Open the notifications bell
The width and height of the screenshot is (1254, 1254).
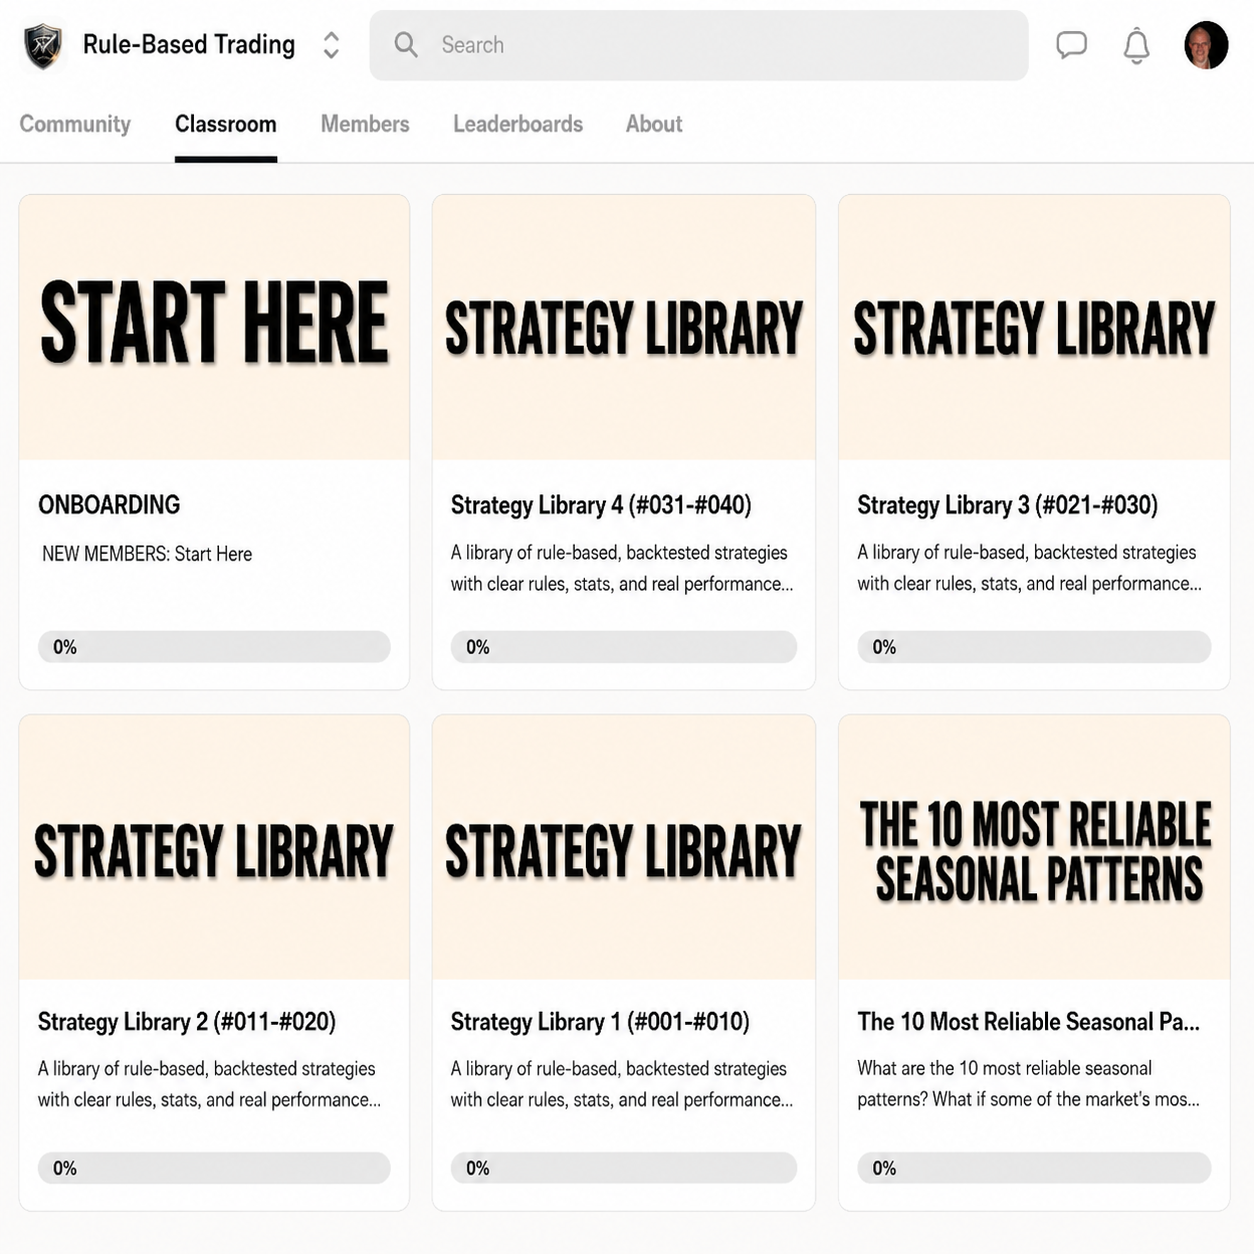(x=1136, y=45)
